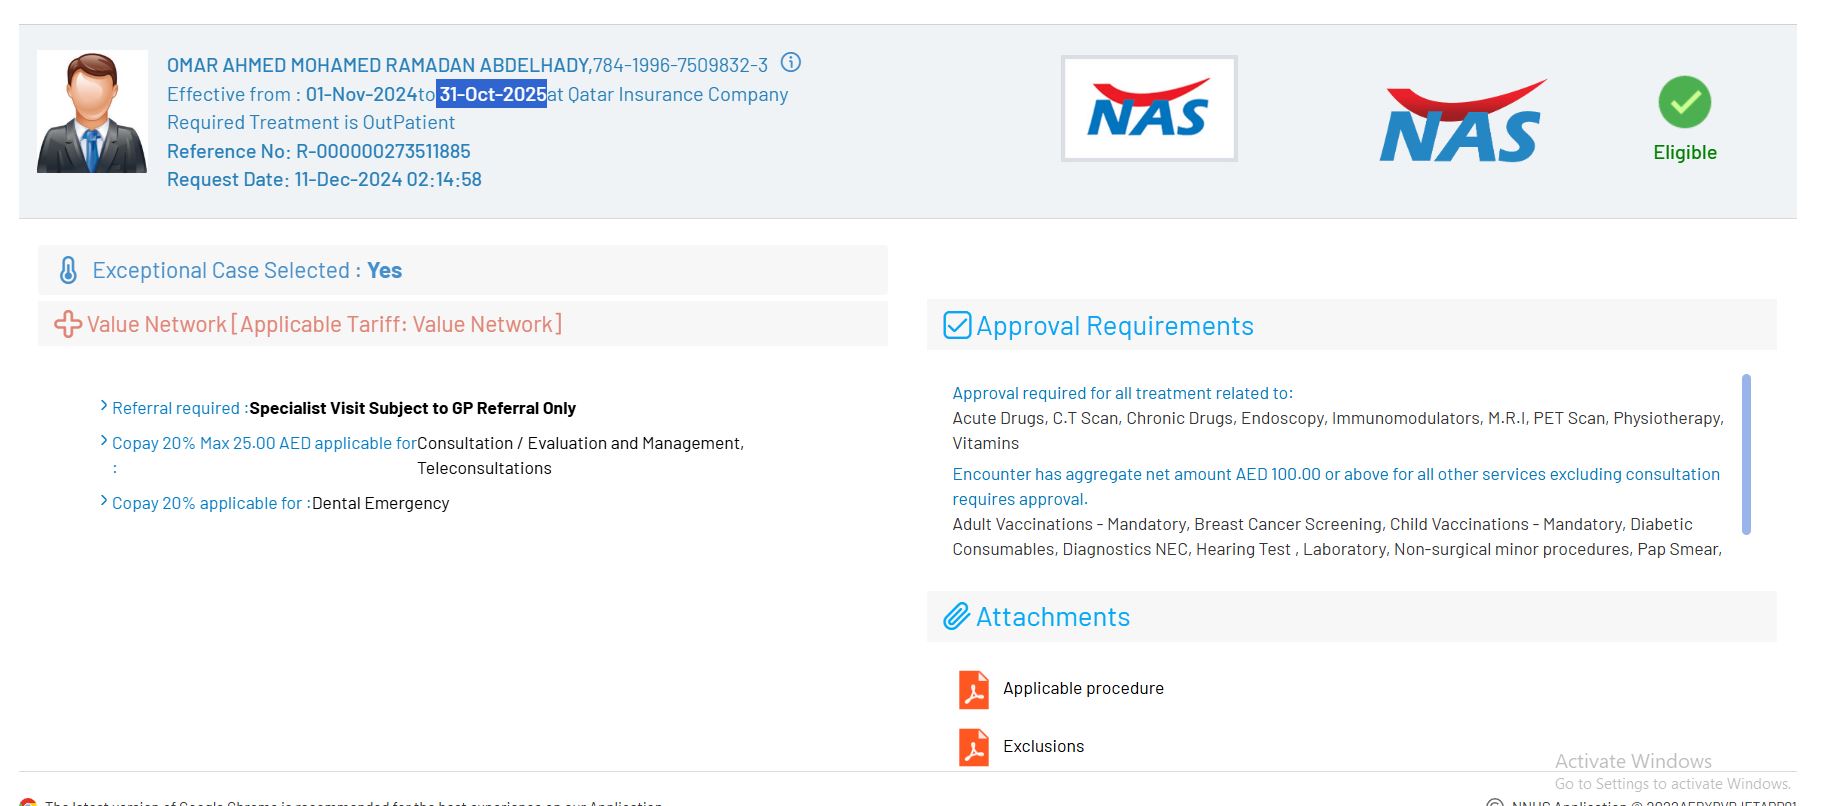Expand the Referral required chevron
The image size is (1845, 806).
104,406
